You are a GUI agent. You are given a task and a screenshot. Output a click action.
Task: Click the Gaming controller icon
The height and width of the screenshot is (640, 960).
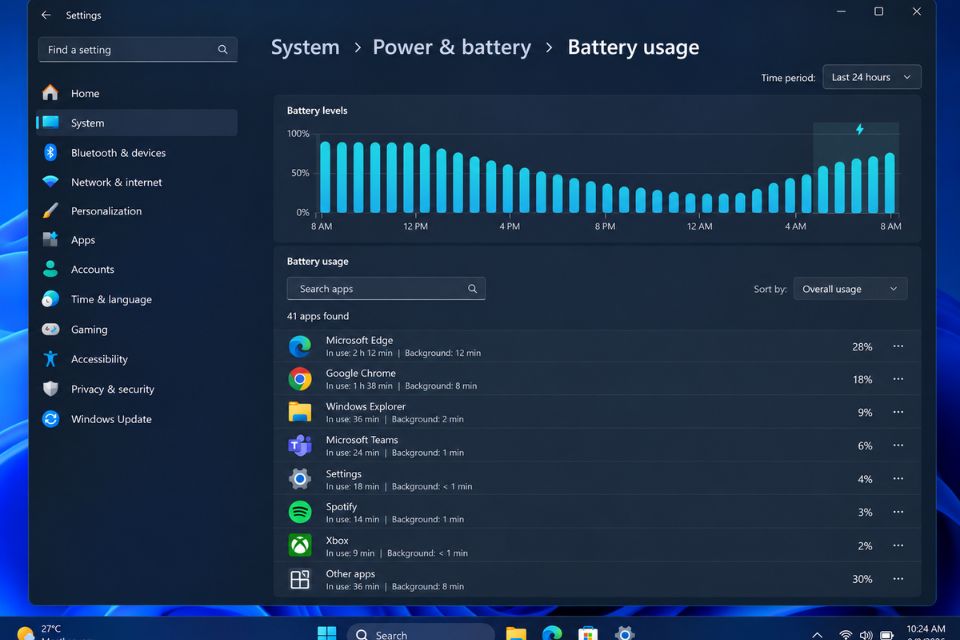coord(50,329)
